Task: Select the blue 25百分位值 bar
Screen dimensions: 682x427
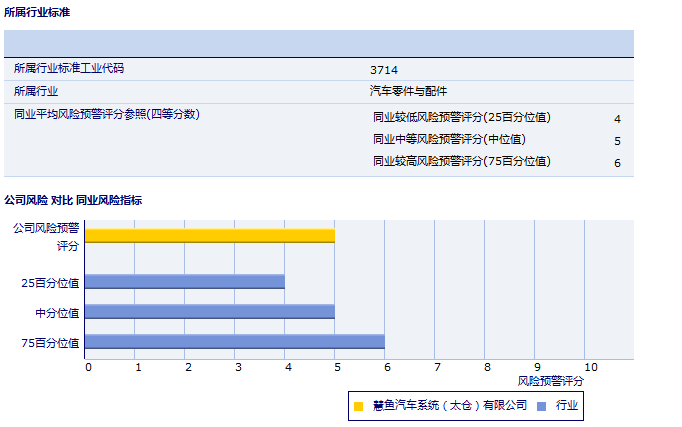Action: coord(184,282)
